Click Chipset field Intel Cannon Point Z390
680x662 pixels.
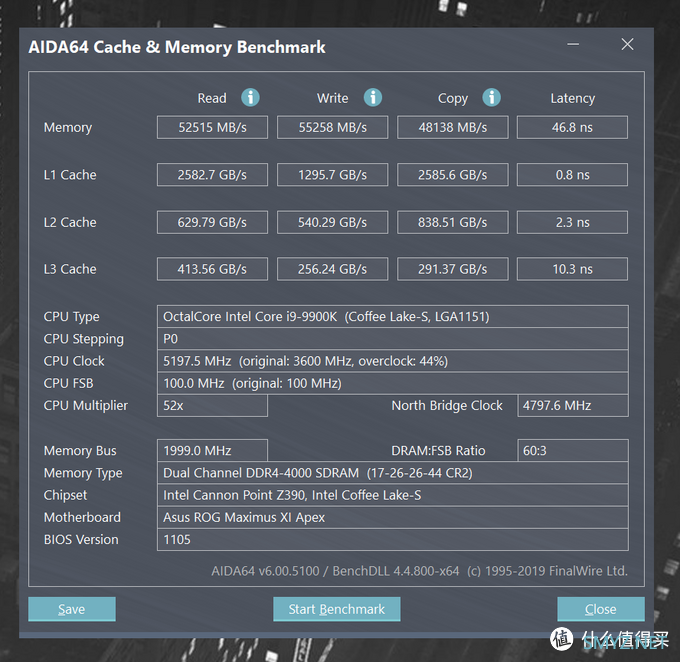[393, 495]
